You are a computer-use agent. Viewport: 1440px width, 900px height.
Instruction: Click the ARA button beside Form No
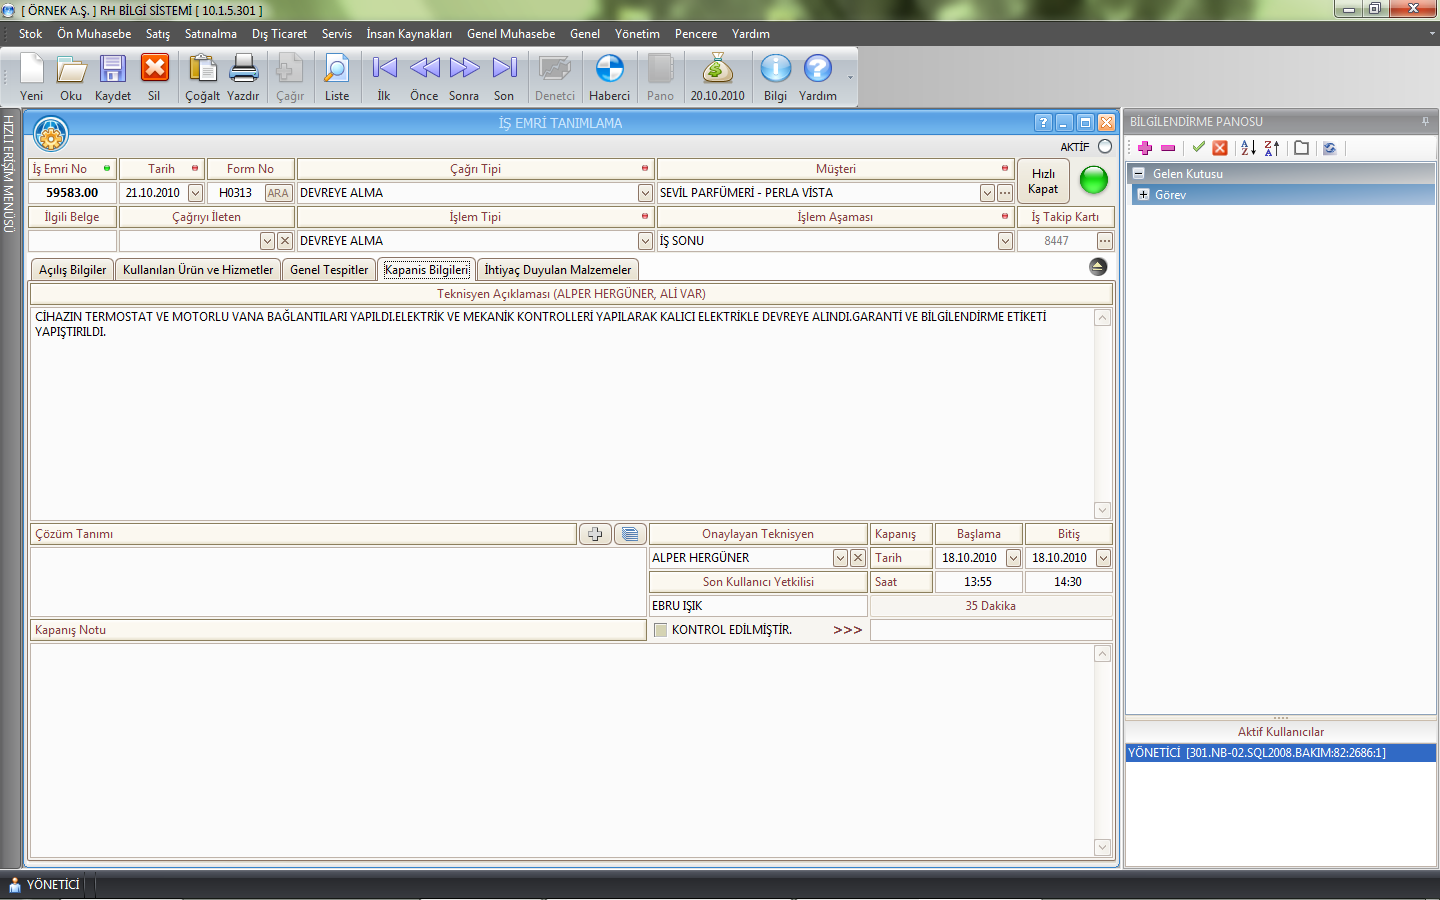pos(278,193)
